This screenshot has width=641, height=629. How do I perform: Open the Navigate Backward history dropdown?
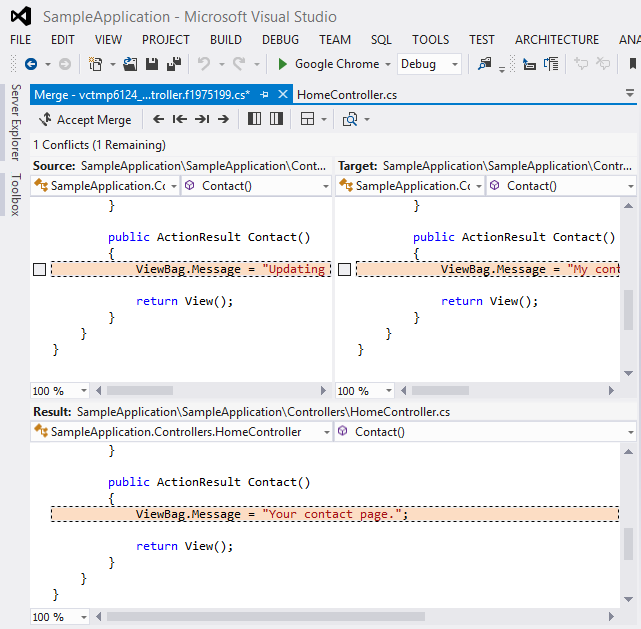coord(48,64)
